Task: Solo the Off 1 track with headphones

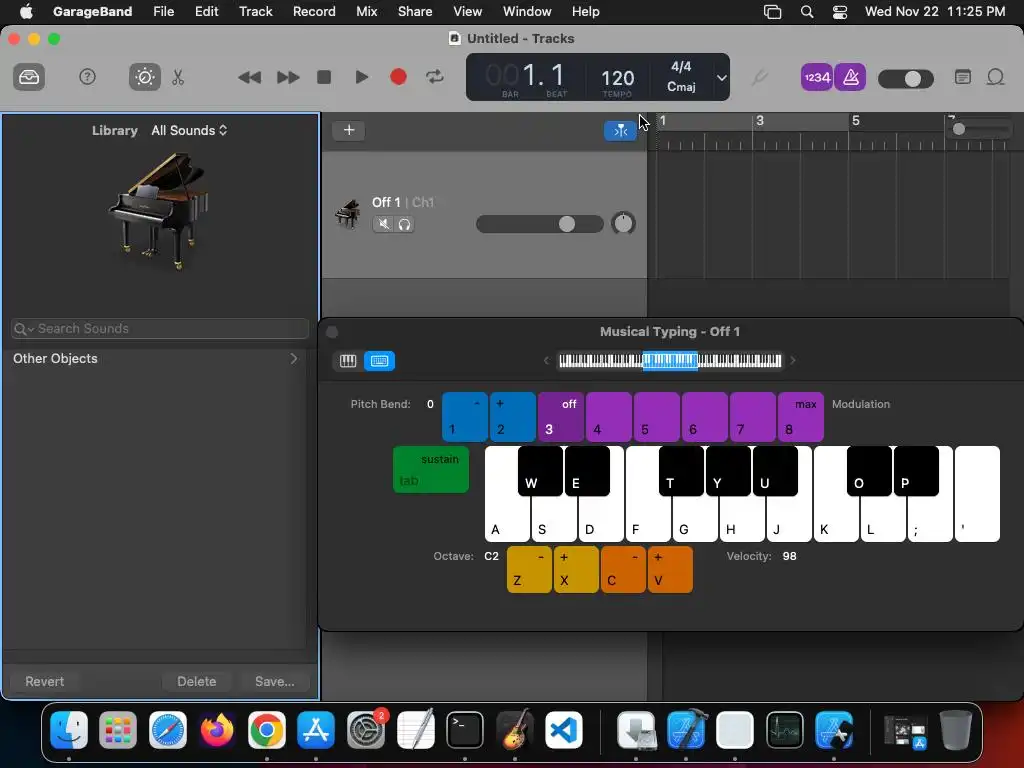Action: click(404, 224)
